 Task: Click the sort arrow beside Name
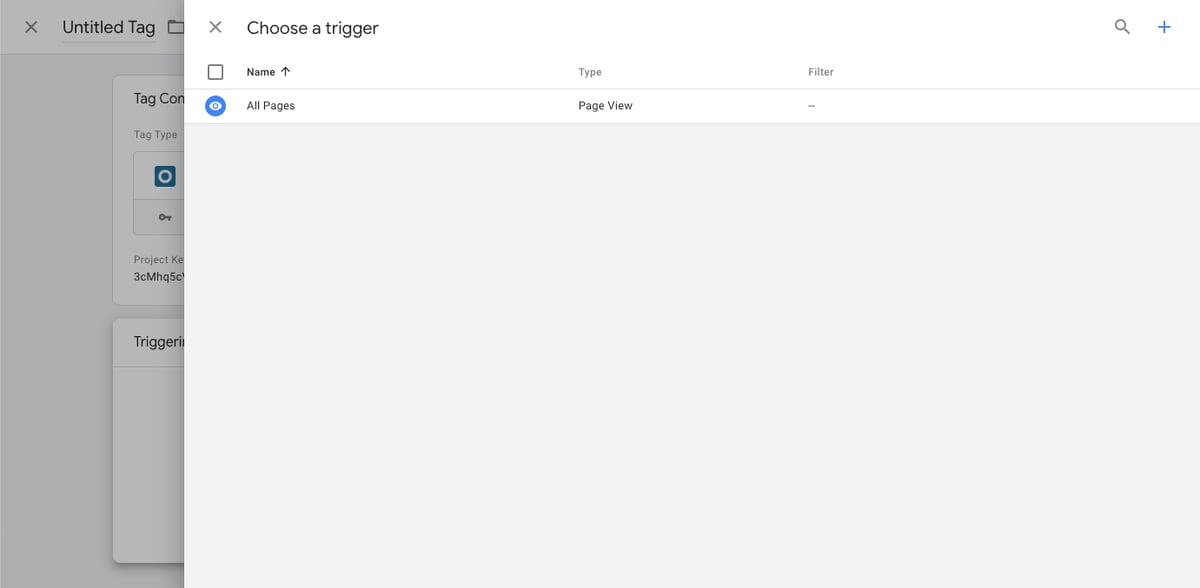[286, 72]
